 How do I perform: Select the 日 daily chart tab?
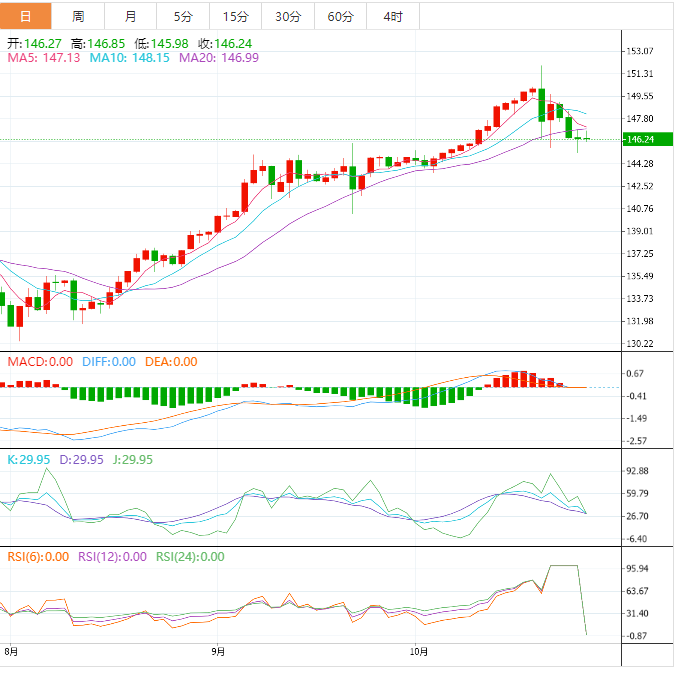(x=25, y=16)
